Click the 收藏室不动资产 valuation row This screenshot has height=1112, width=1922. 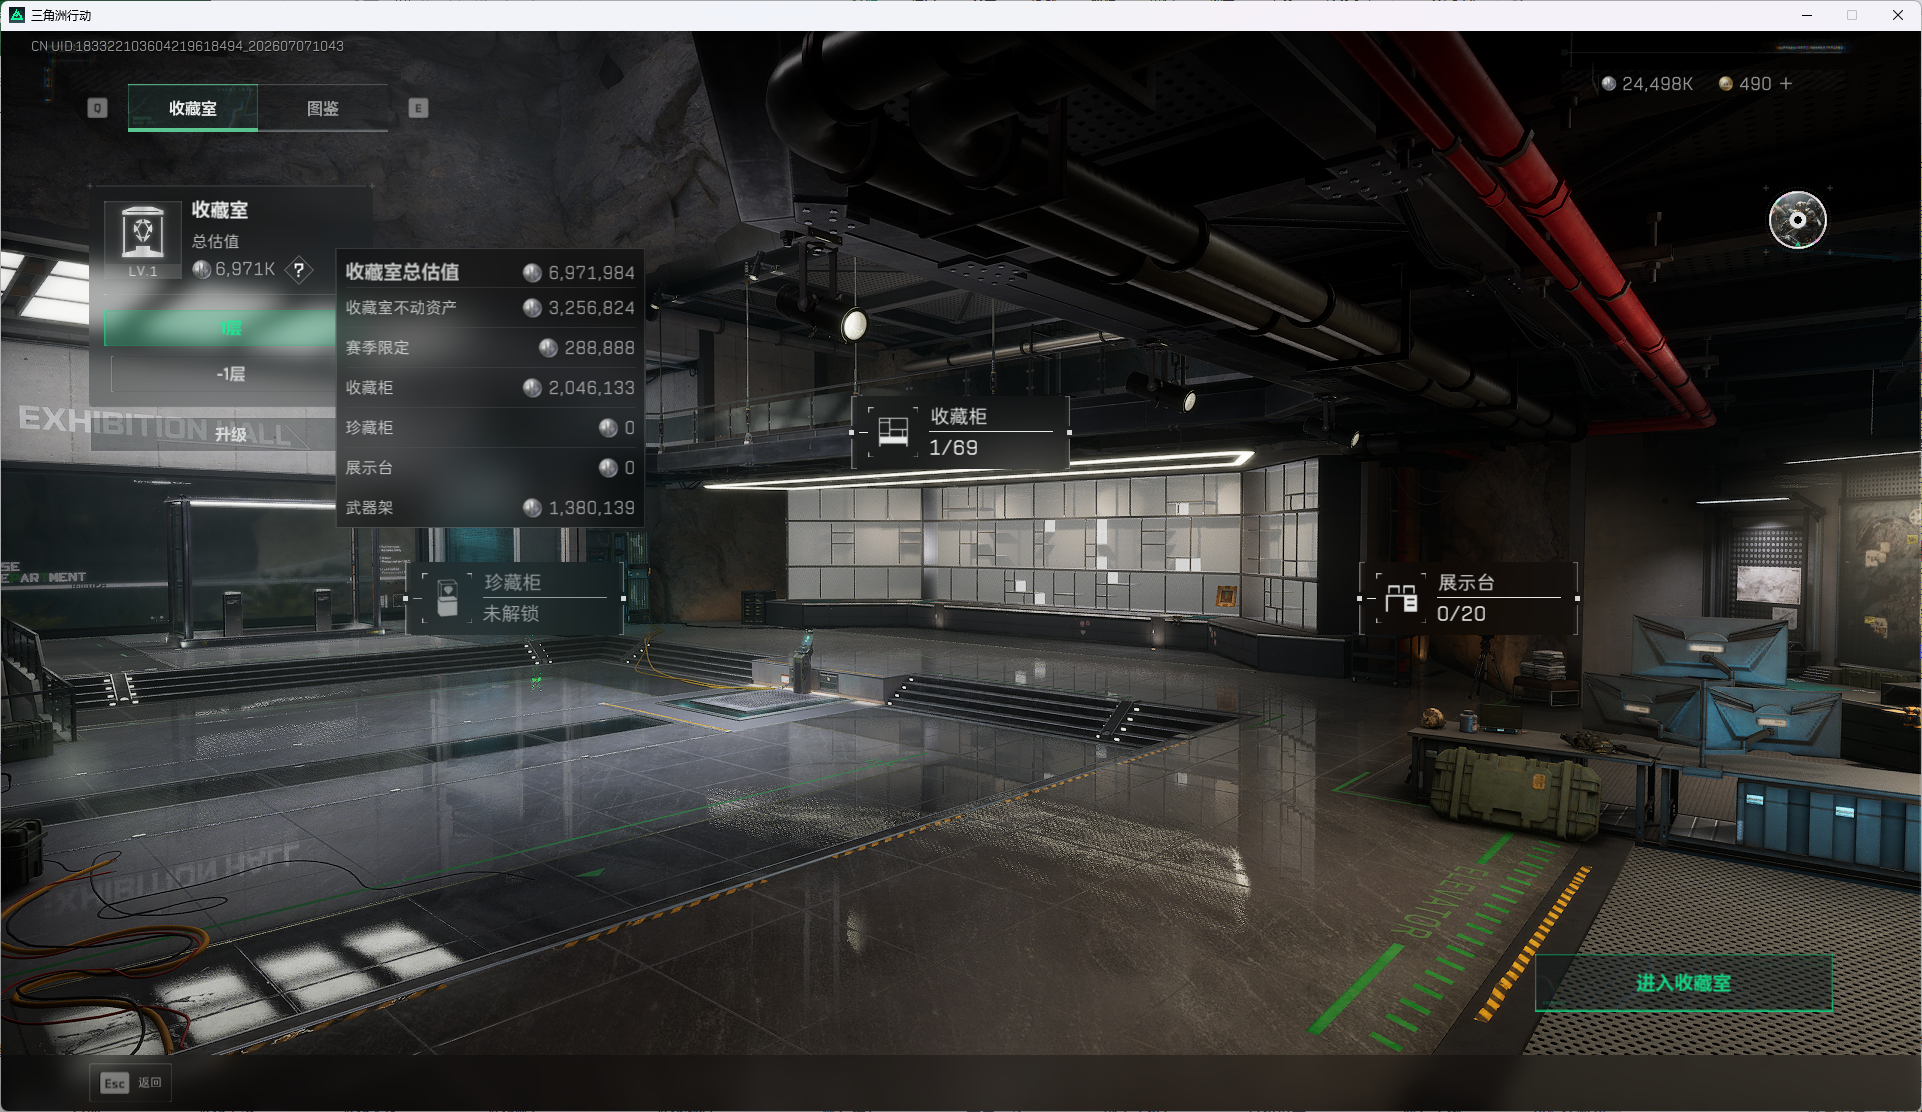490,308
